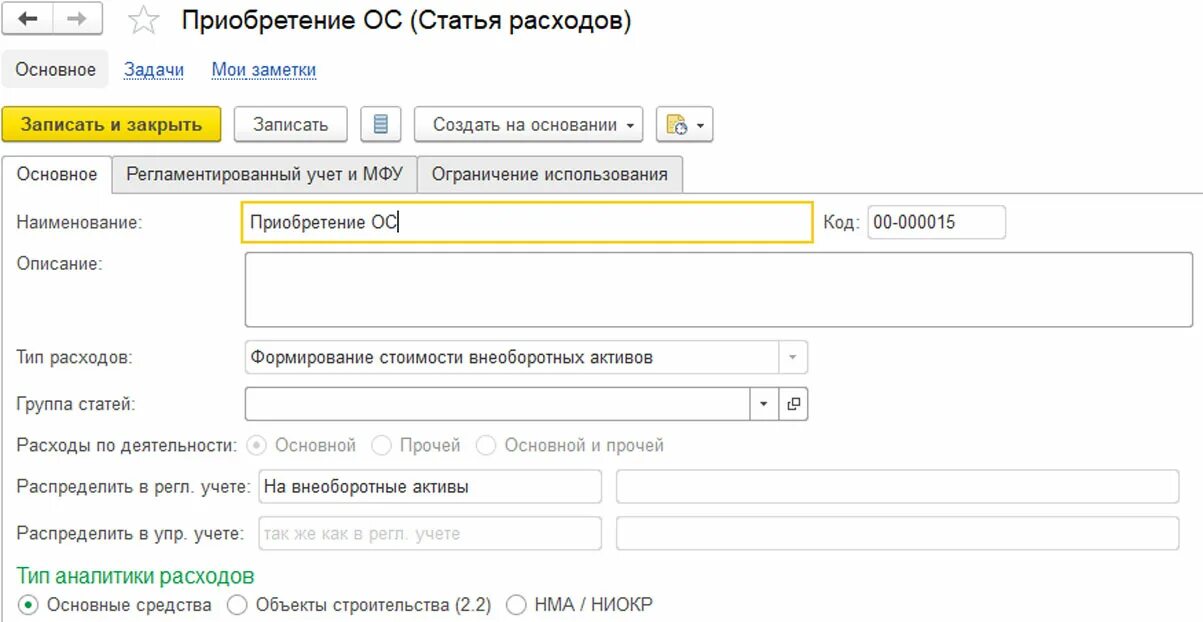Choose the НМА / НИОКР analytics type
The width and height of the screenshot is (1203, 622).
[x=516, y=605]
